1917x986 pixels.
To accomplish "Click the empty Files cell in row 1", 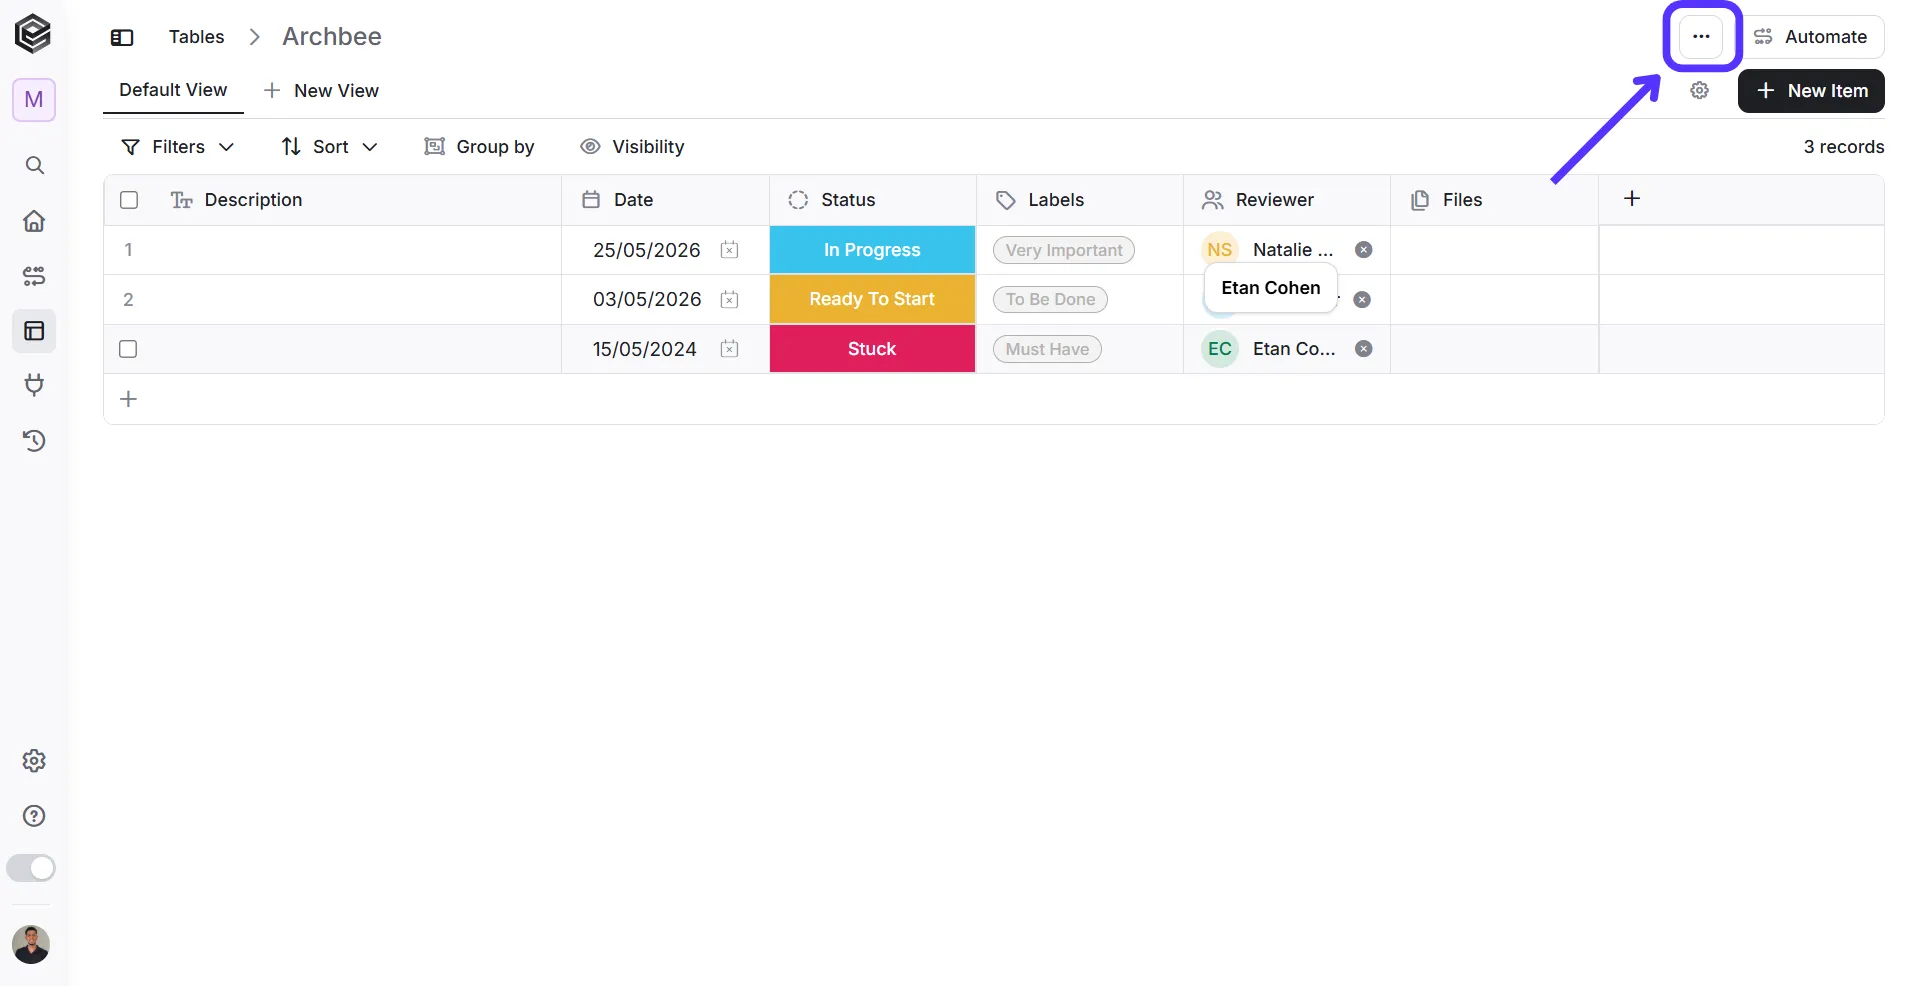I will point(1494,250).
